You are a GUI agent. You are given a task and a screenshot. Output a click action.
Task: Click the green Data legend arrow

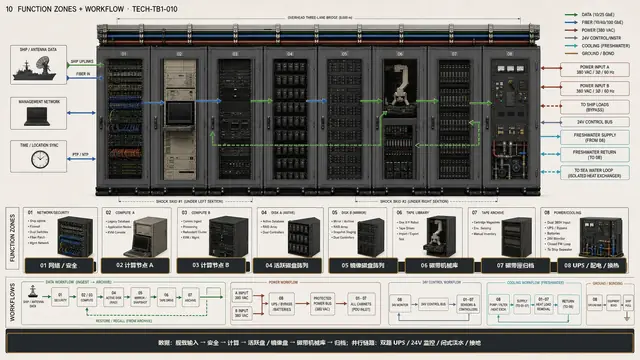571,15
